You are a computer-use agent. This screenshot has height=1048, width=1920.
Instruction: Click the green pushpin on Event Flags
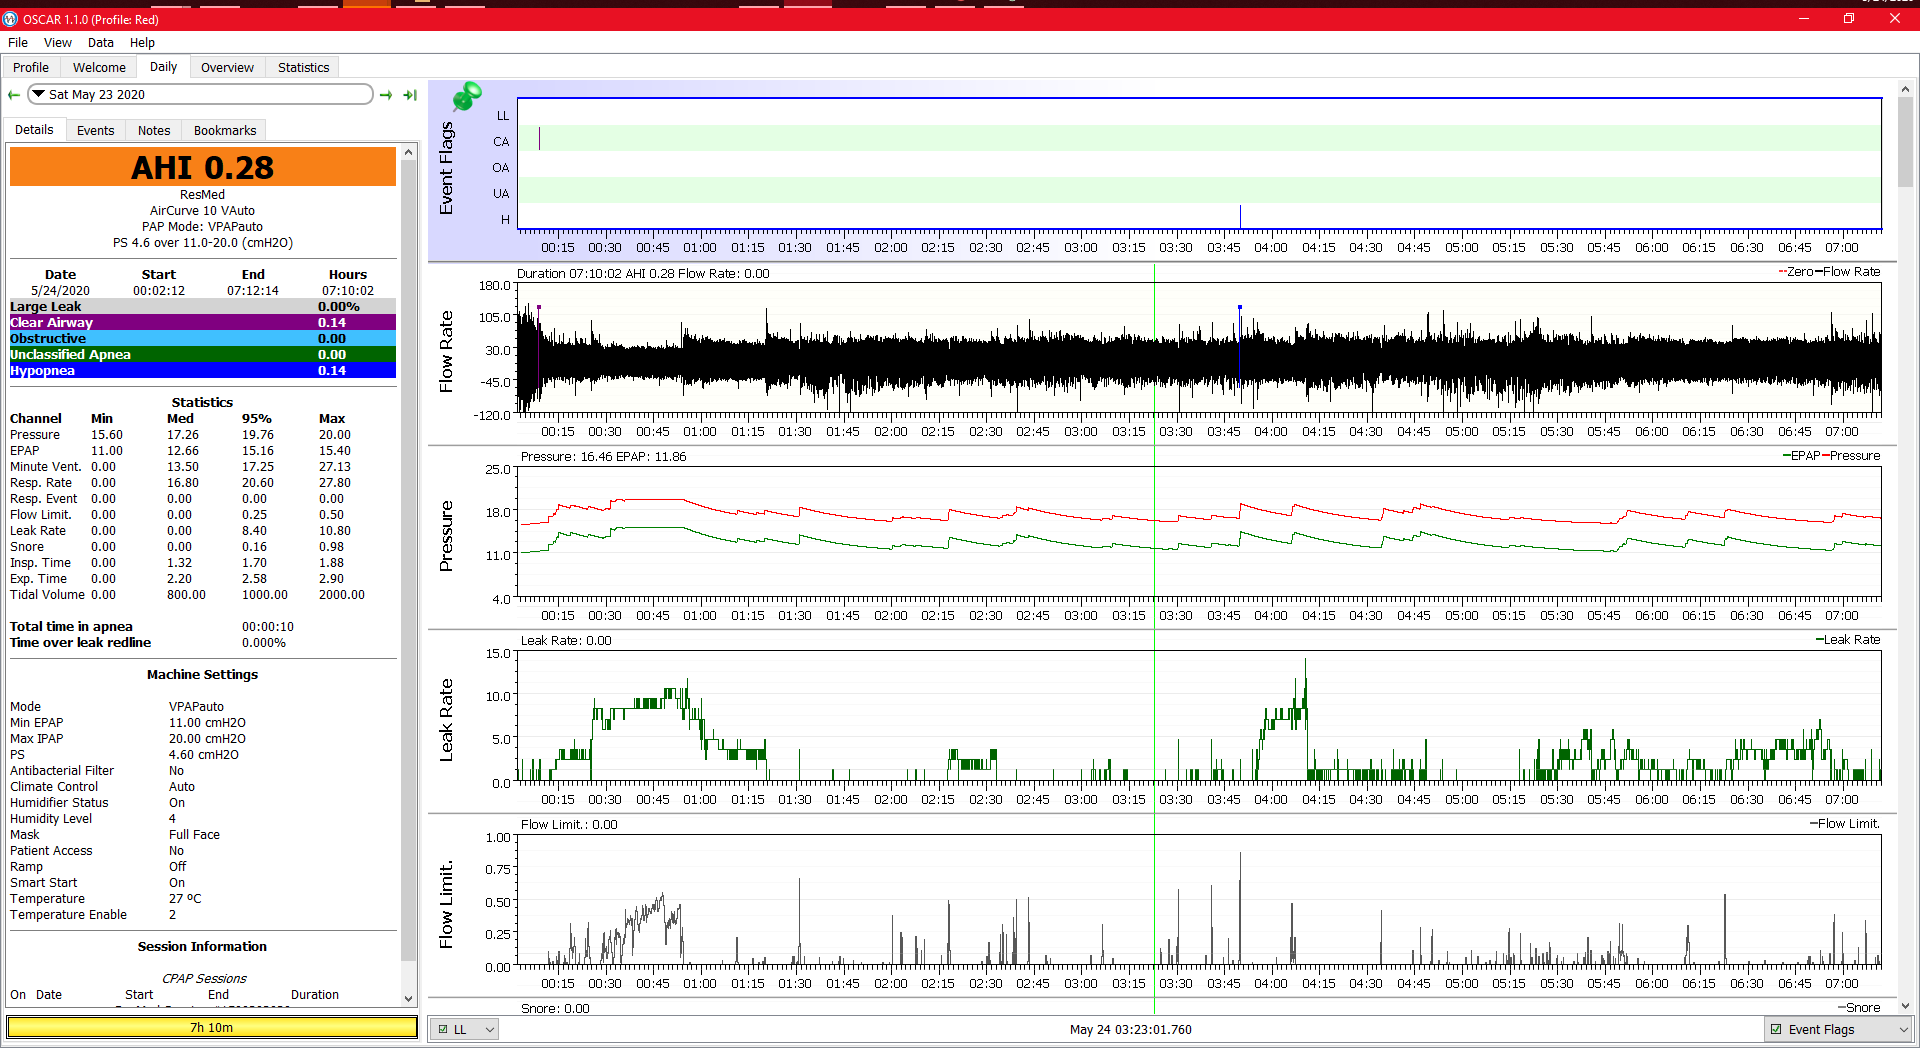pos(466,97)
